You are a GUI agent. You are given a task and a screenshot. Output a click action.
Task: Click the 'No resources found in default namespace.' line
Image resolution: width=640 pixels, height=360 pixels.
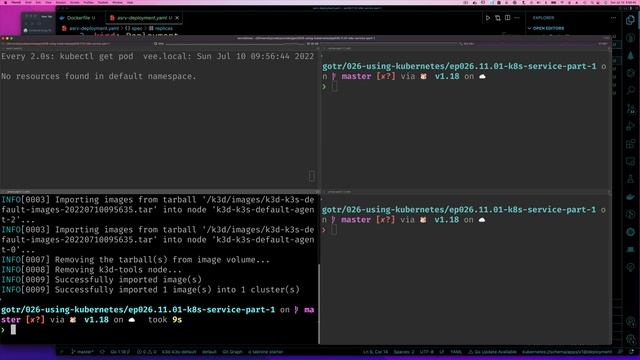pyautogui.click(x=98, y=76)
